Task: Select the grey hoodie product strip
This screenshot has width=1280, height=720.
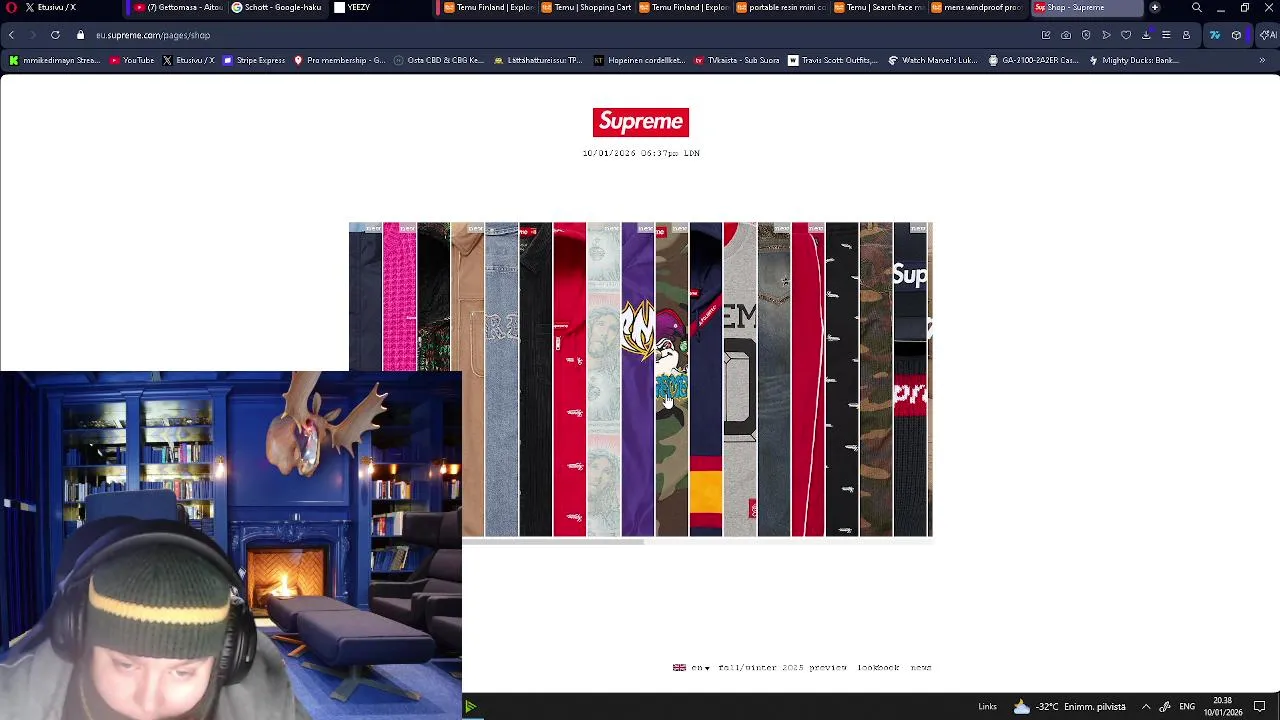Action: click(x=739, y=380)
